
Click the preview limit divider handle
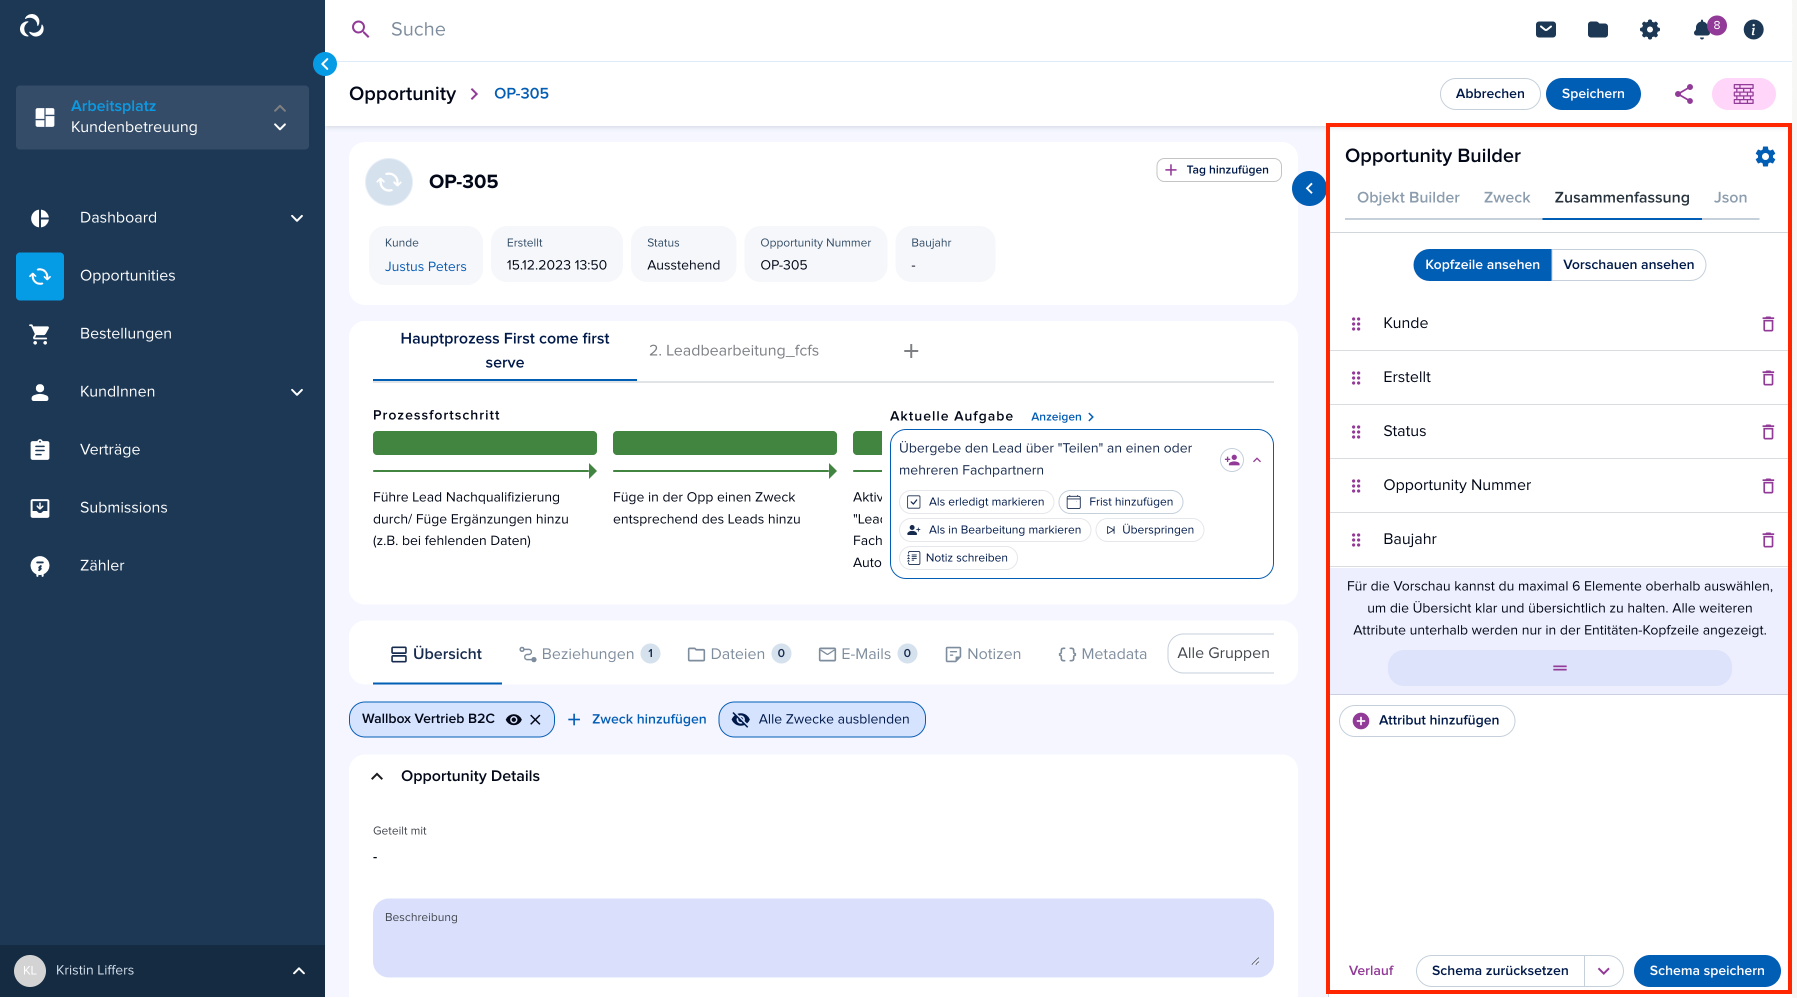coord(1559,668)
